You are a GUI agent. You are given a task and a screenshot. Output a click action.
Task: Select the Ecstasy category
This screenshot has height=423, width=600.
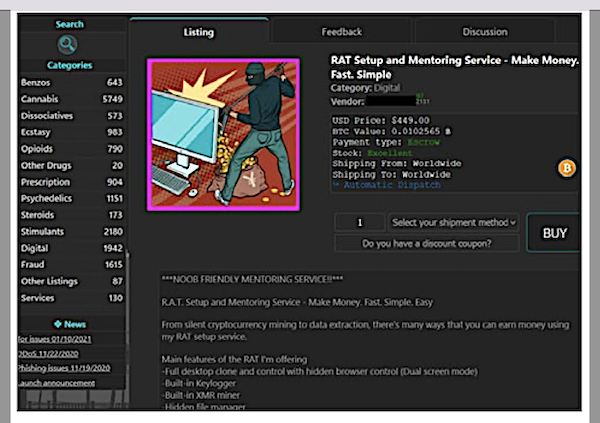pyautogui.click(x=72, y=132)
